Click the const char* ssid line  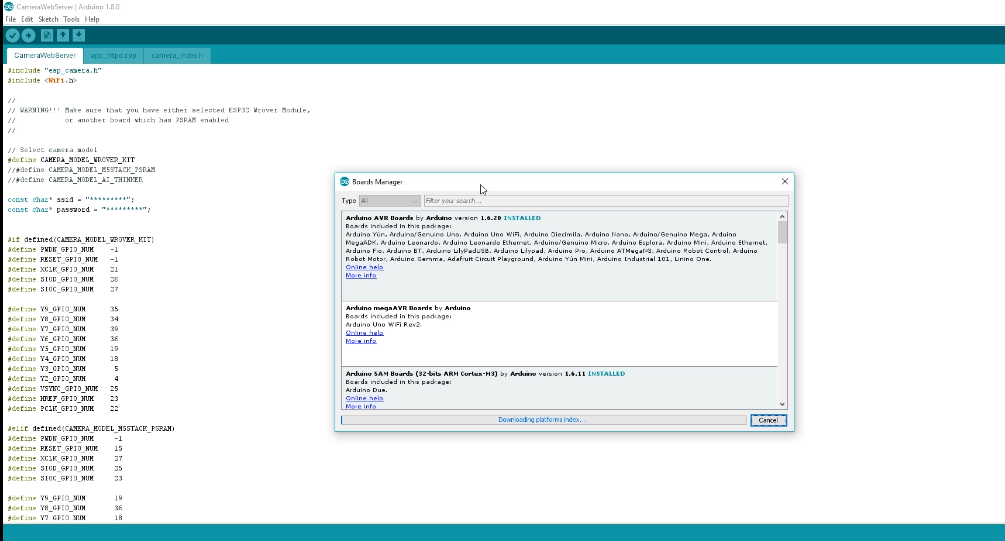tap(71, 200)
